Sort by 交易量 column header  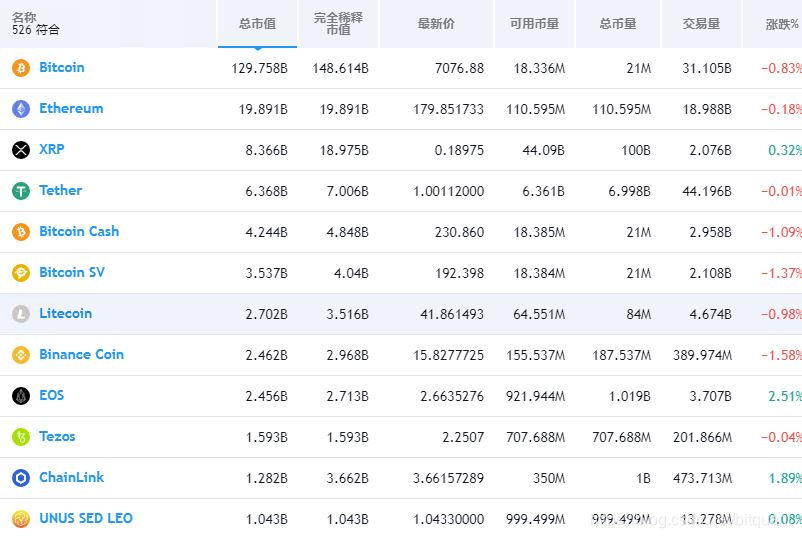[x=701, y=24]
